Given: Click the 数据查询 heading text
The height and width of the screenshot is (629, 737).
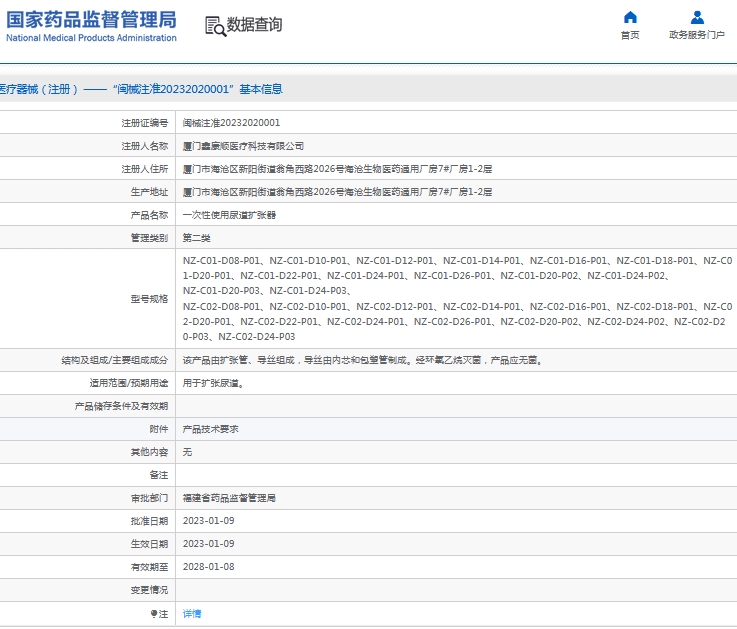Looking at the screenshot, I should (x=254, y=24).
